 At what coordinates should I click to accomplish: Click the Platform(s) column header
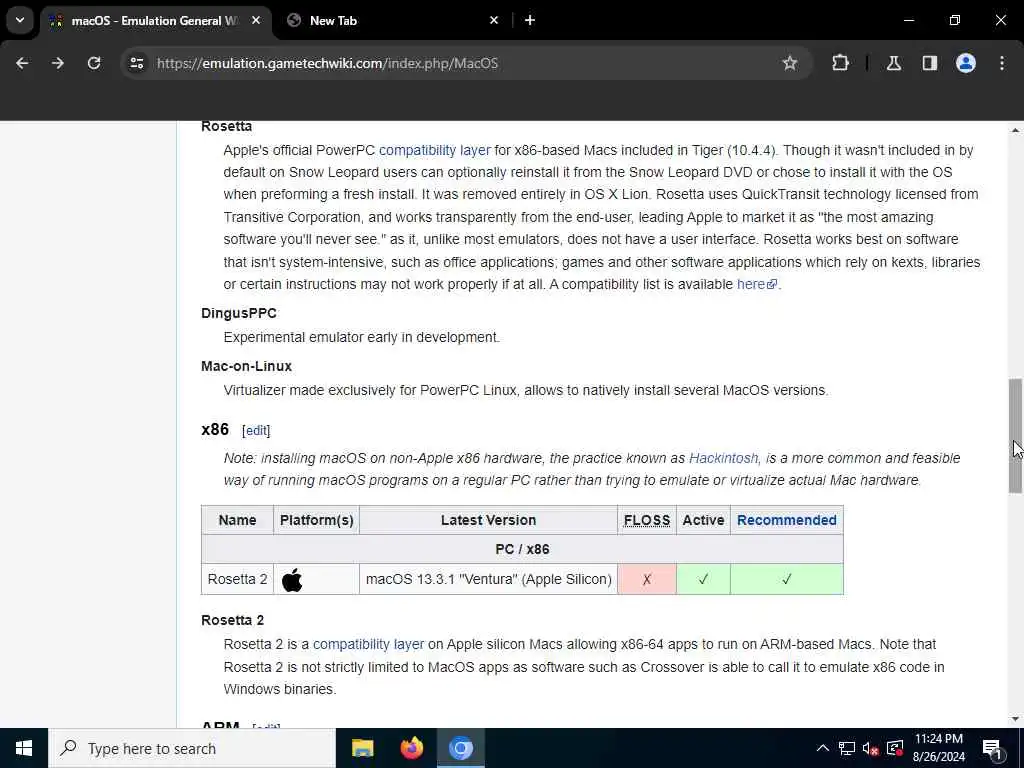tap(317, 520)
